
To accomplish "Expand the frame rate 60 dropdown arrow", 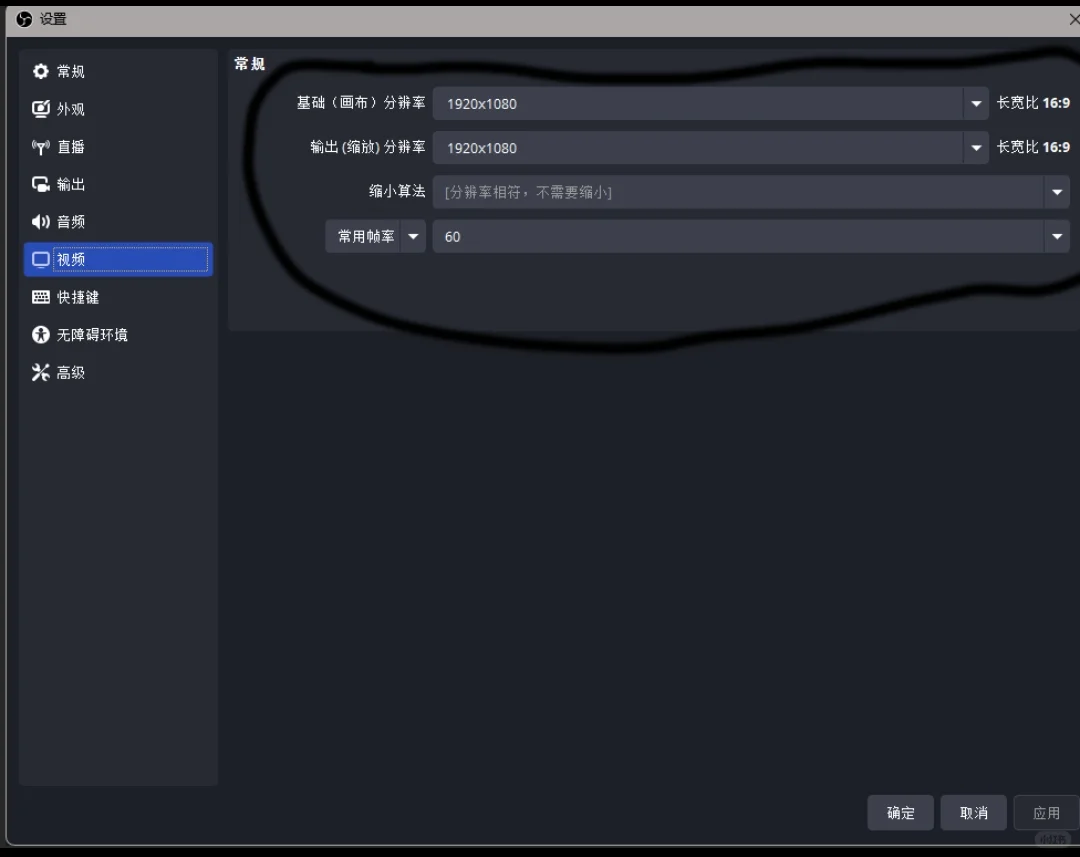I will click(1057, 236).
